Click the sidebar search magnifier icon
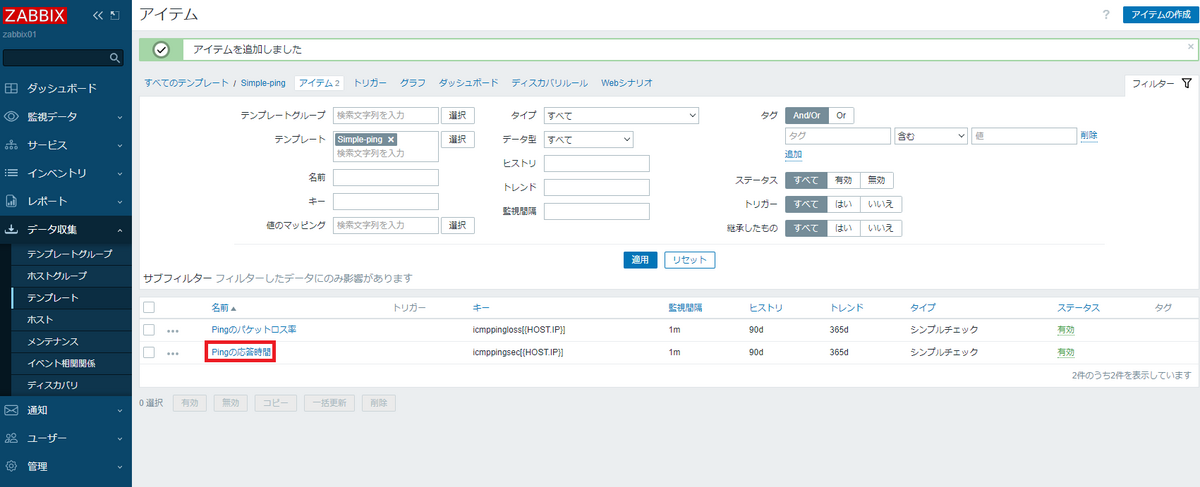Image resolution: width=1200 pixels, height=487 pixels. pyautogui.click(x=115, y=58)
